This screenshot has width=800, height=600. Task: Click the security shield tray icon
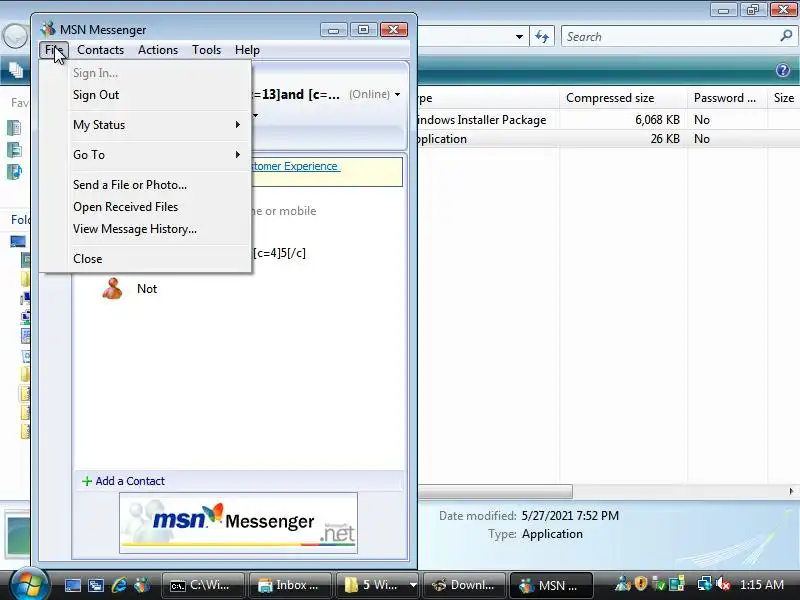pyautogui.click(x=641, y=584)
